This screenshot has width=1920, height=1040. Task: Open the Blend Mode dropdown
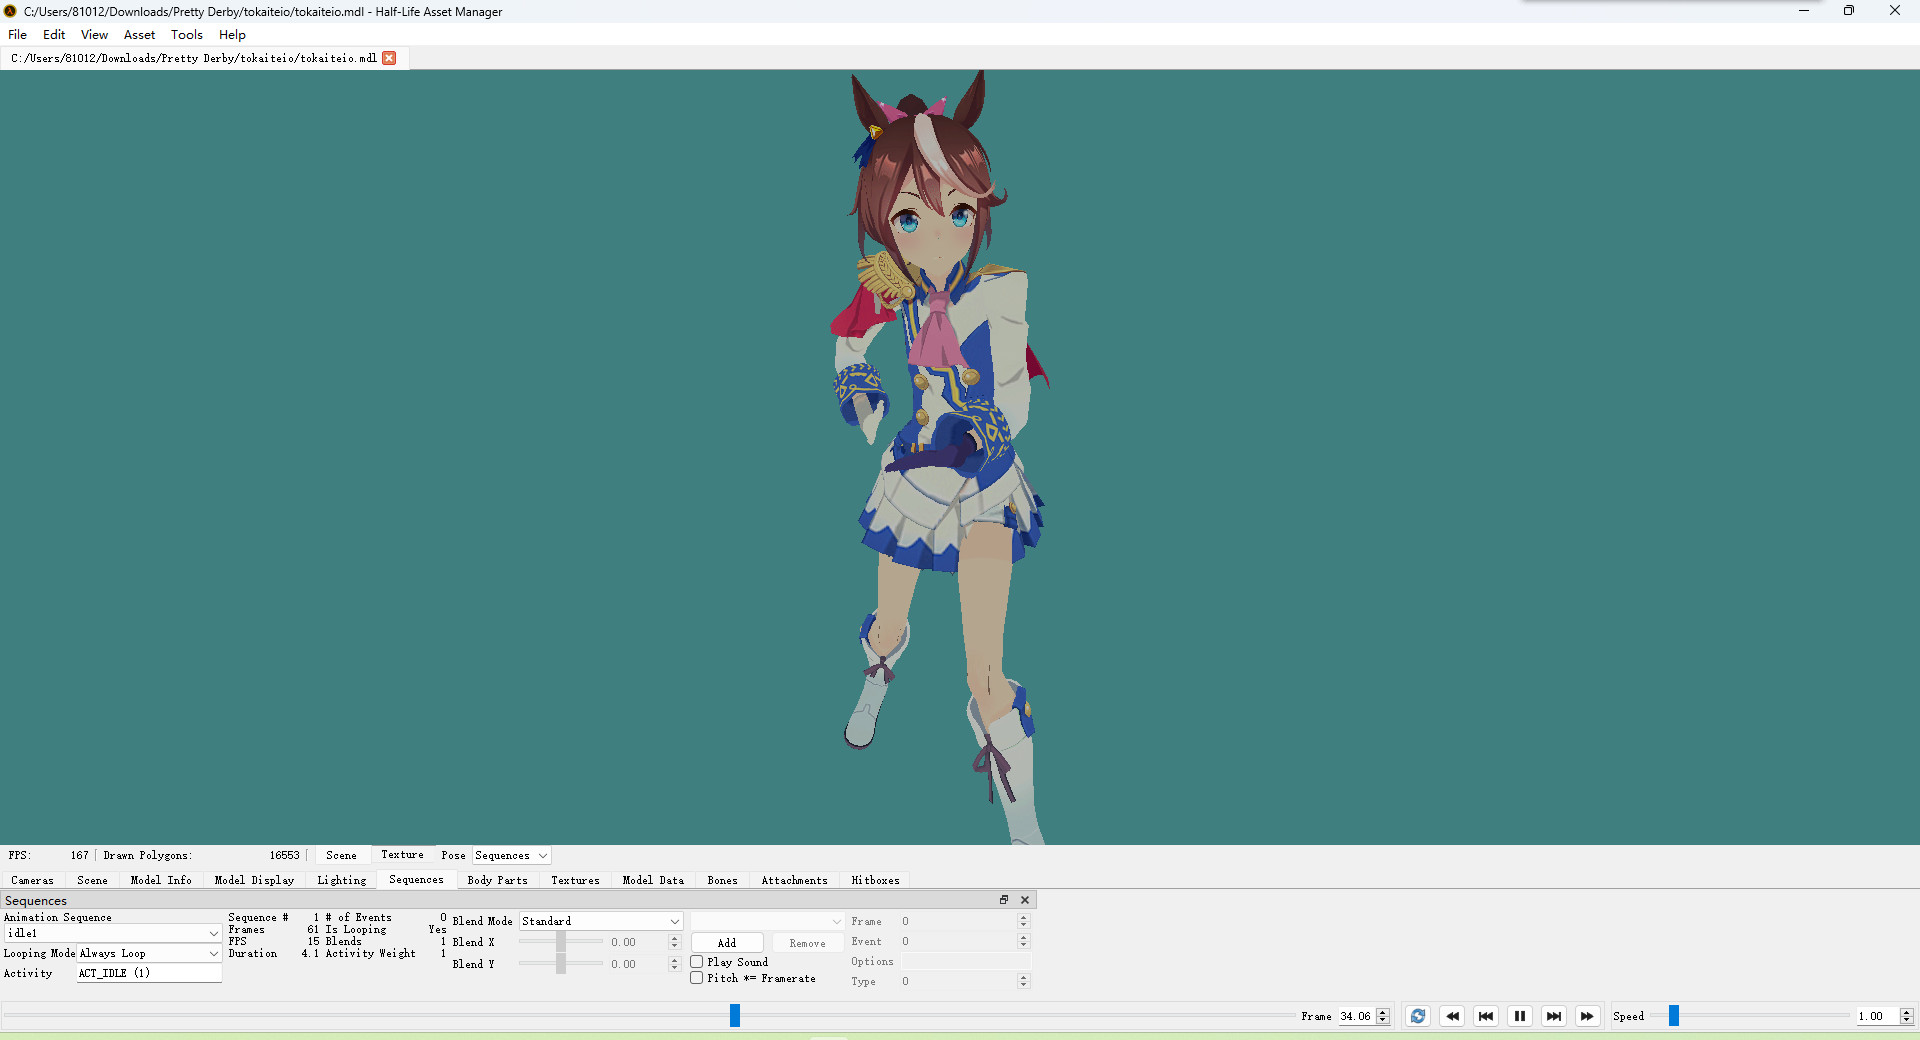(600, 921)
